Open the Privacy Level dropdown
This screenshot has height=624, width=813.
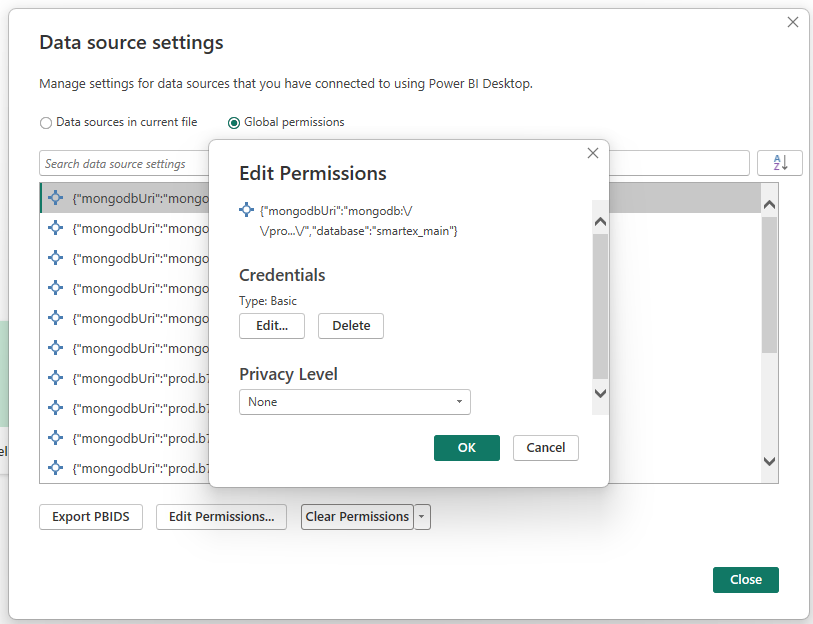[x=355, y=402]
